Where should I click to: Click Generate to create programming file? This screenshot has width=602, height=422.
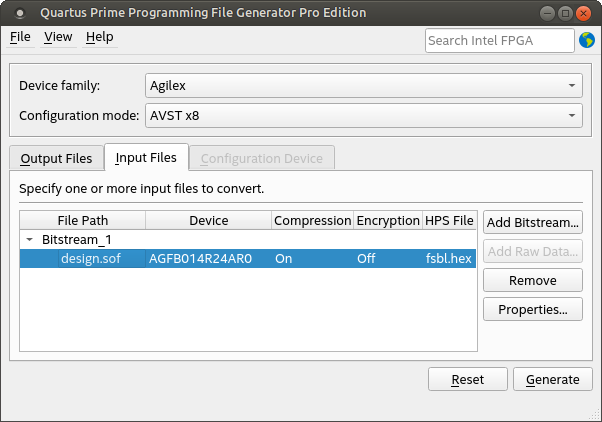pos(552,379)
